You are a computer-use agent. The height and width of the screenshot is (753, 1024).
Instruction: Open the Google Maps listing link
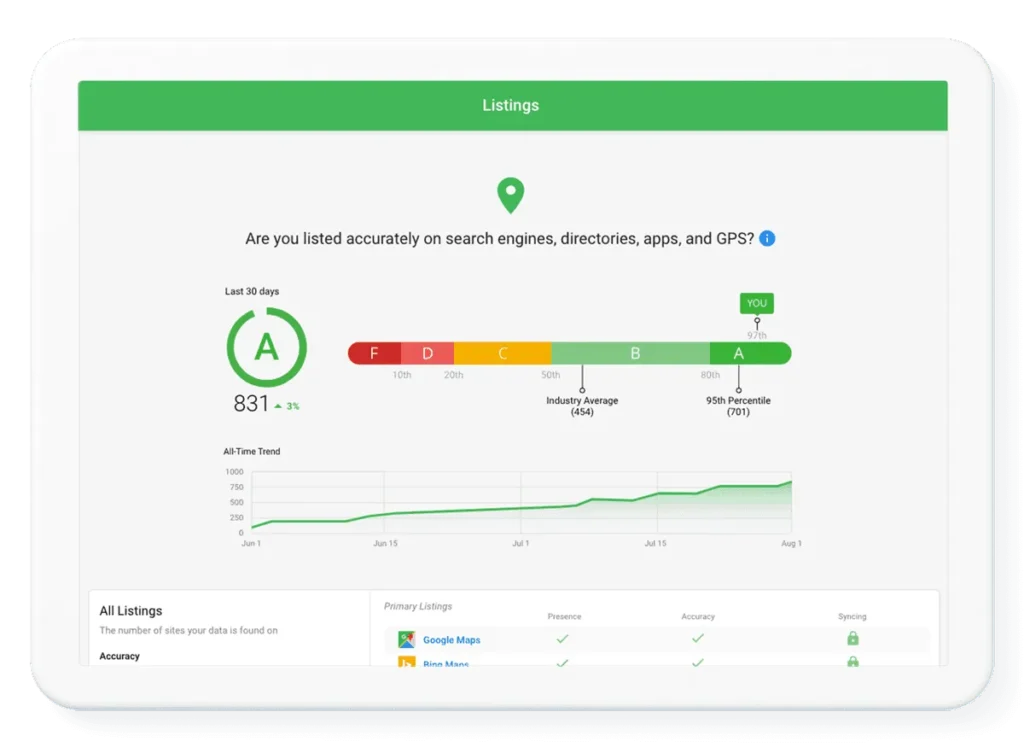click(451, 640)
